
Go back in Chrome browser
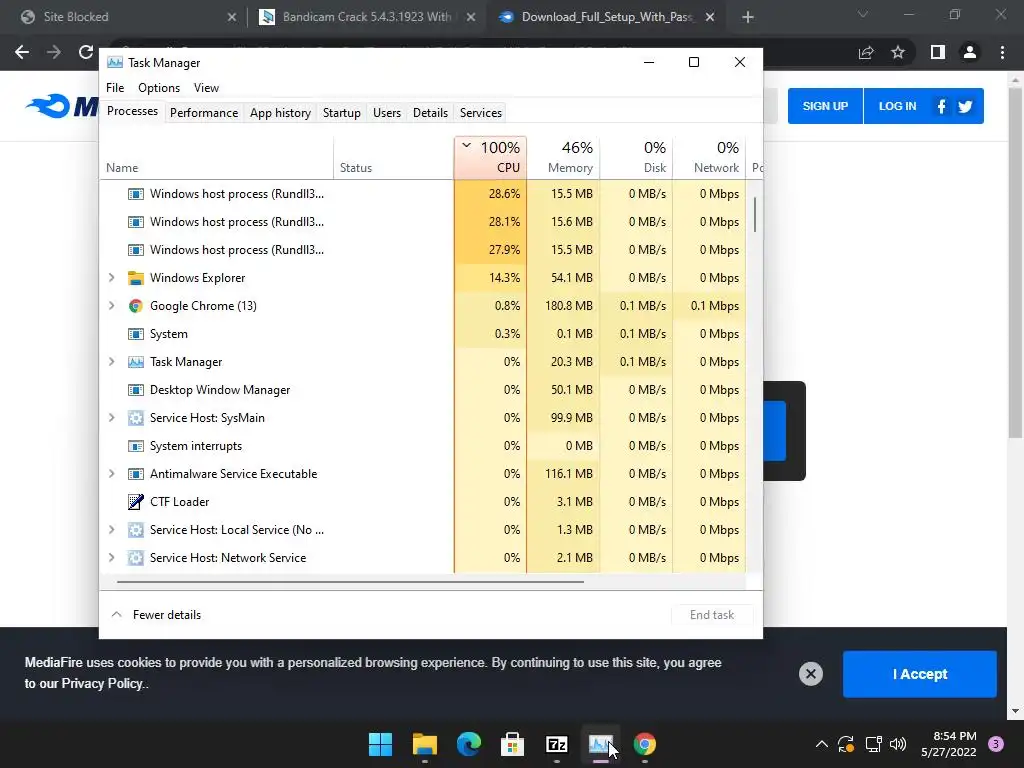click(22, 52)
